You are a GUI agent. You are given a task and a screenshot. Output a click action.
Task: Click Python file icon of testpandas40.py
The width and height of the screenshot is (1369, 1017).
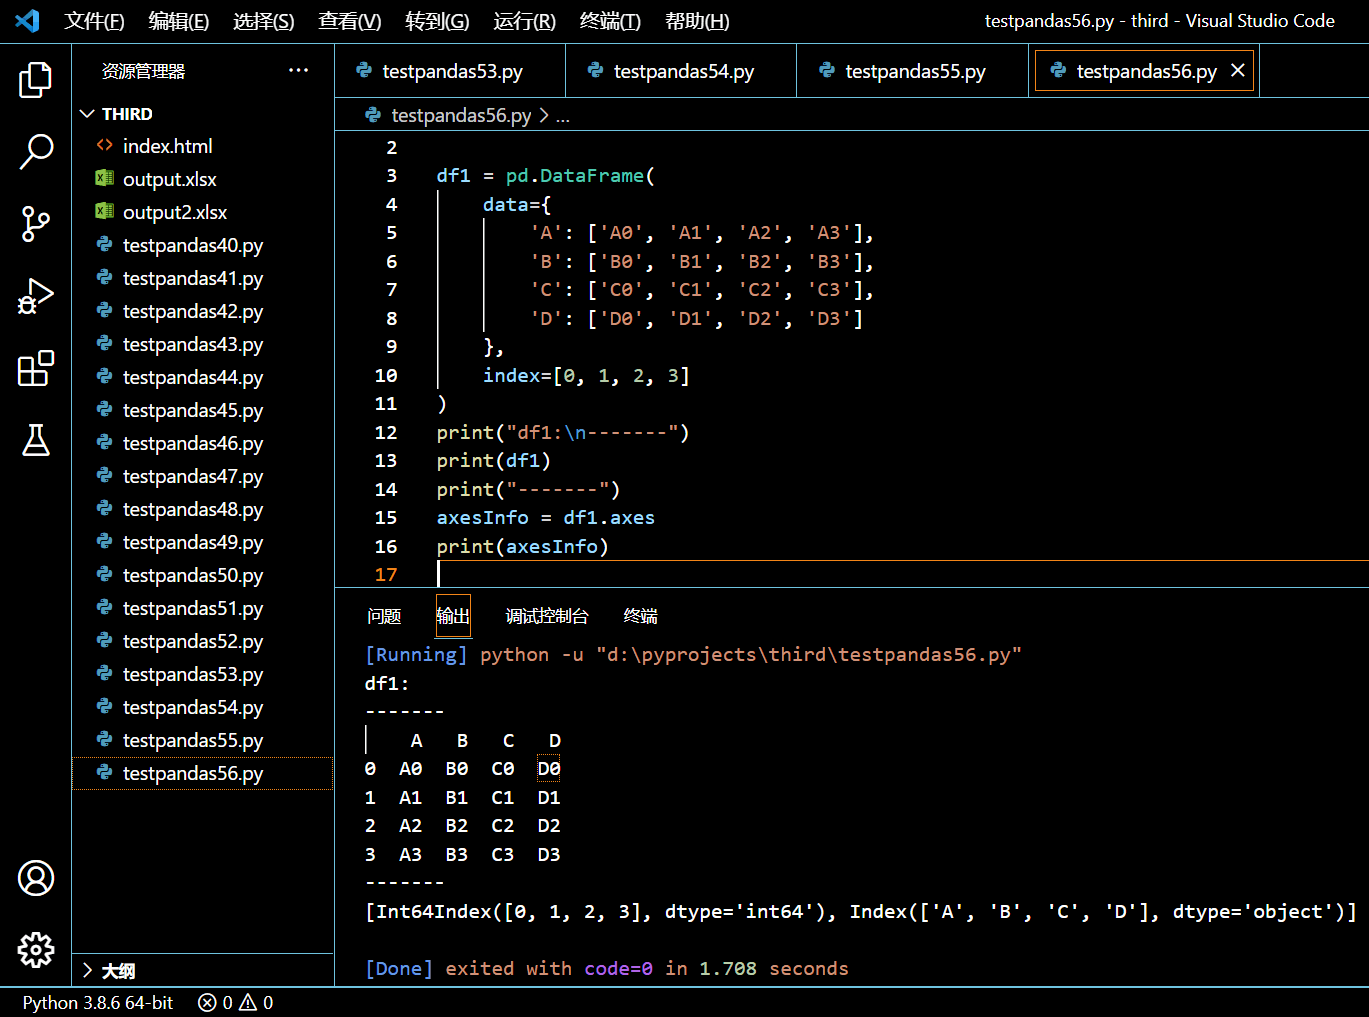[x=104, y=244]
